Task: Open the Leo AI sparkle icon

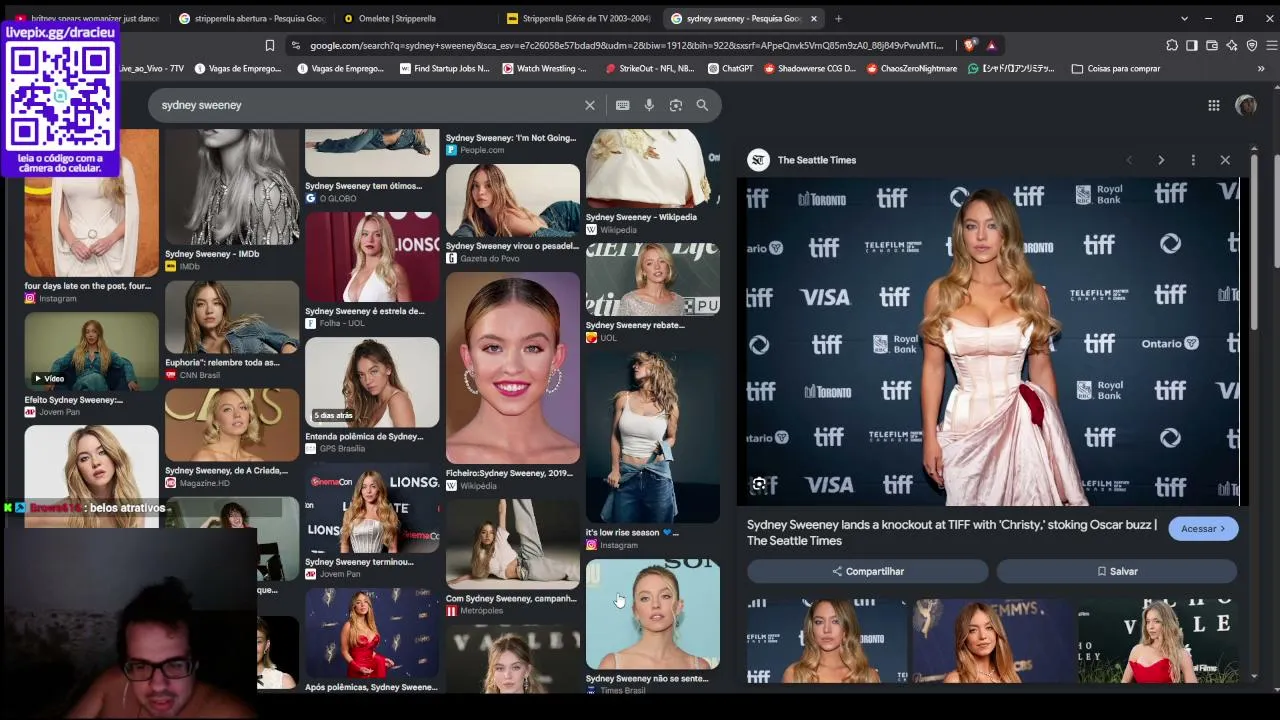Action: (1232, 45)
